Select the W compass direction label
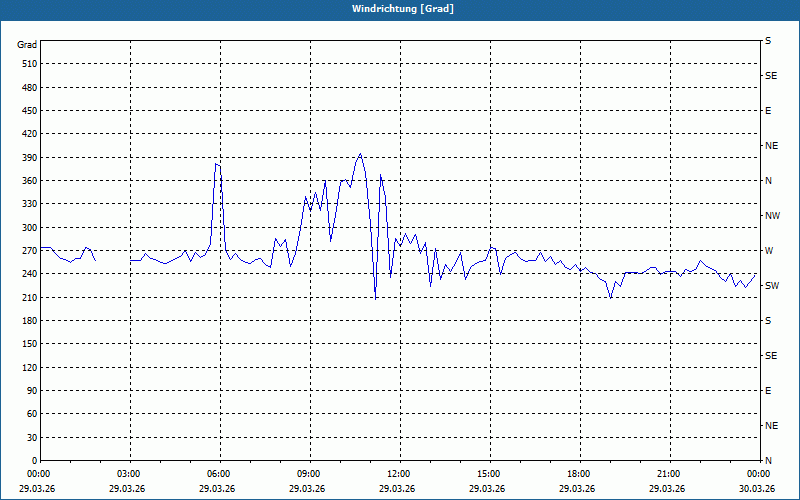The height and width of the screenshot is (500, 800). (x=769, y=251)
